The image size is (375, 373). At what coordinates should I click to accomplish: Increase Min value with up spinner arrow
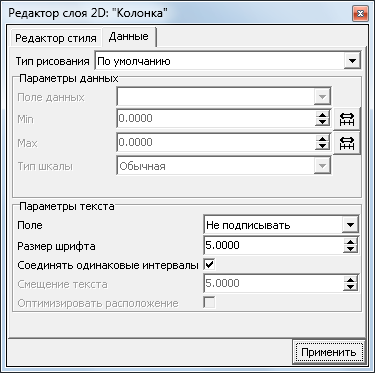coord(322,114)
